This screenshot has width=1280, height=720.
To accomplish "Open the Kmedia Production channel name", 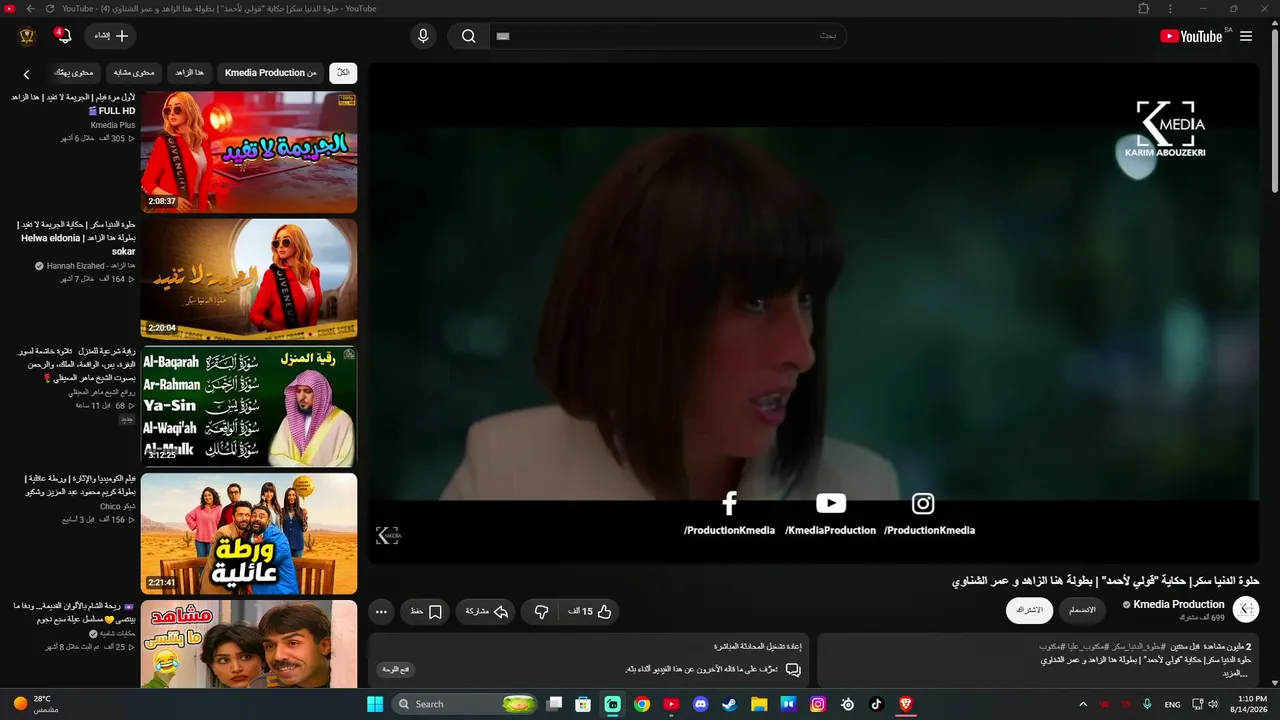I will [x=1178, y=604].
